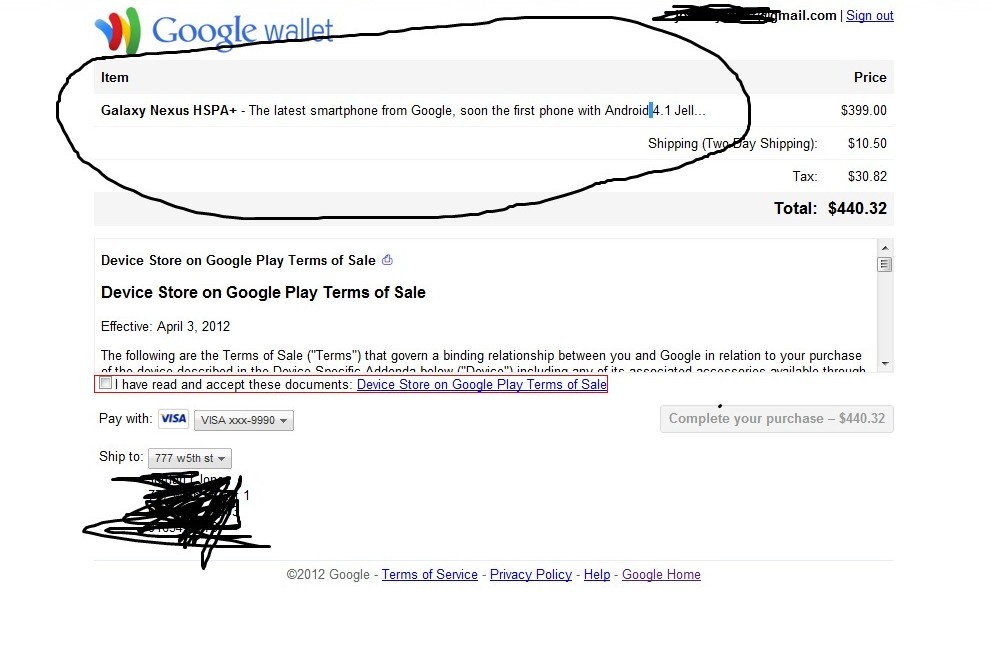Click the terms scrollbar thumb
Viewport: 993px width, 646px height.
[885, 264]
